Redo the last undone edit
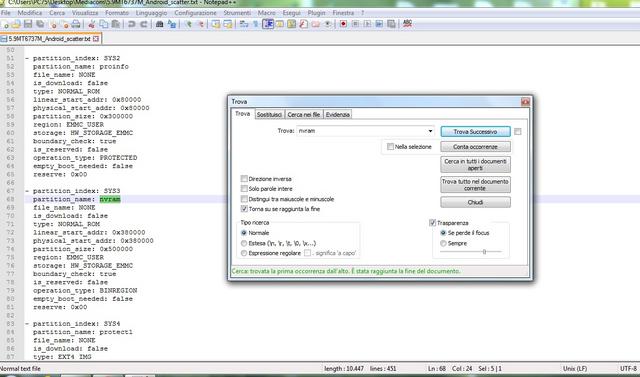This screenshot has width=640, height=377. coord(143,24)
